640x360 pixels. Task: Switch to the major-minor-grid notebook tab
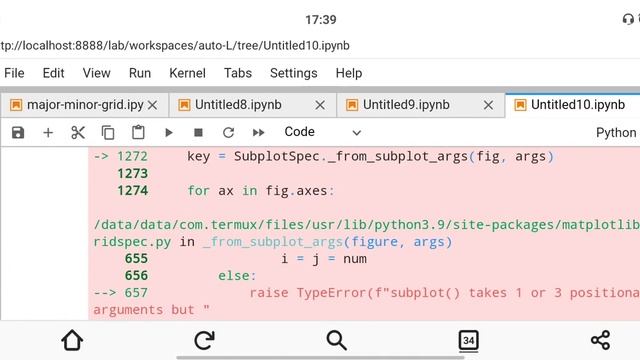point(85,105)
